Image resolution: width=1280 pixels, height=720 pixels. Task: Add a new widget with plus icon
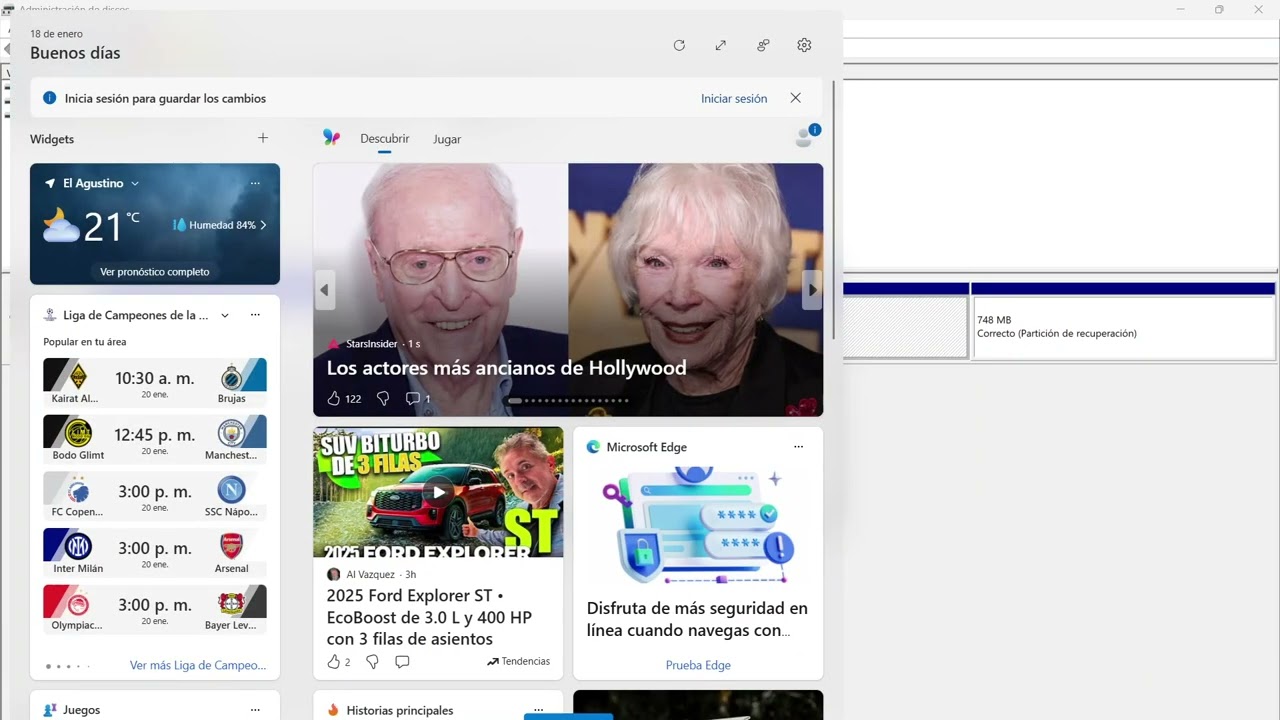point(263,138)
